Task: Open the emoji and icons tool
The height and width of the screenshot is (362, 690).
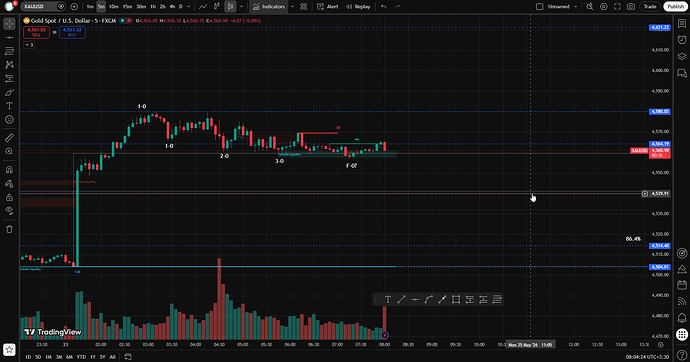Action: point(9,120)
